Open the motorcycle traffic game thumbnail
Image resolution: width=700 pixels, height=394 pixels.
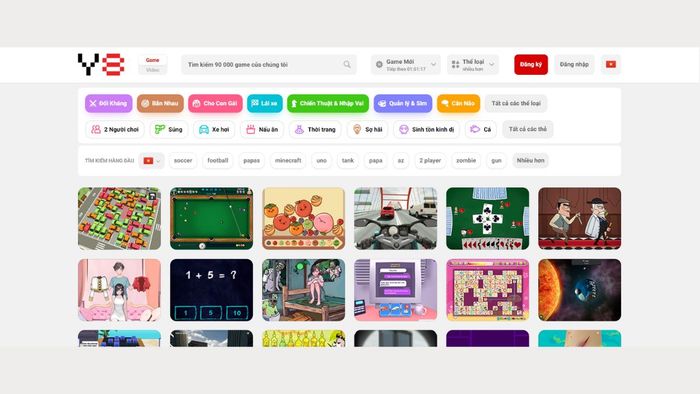coord(396,219)
